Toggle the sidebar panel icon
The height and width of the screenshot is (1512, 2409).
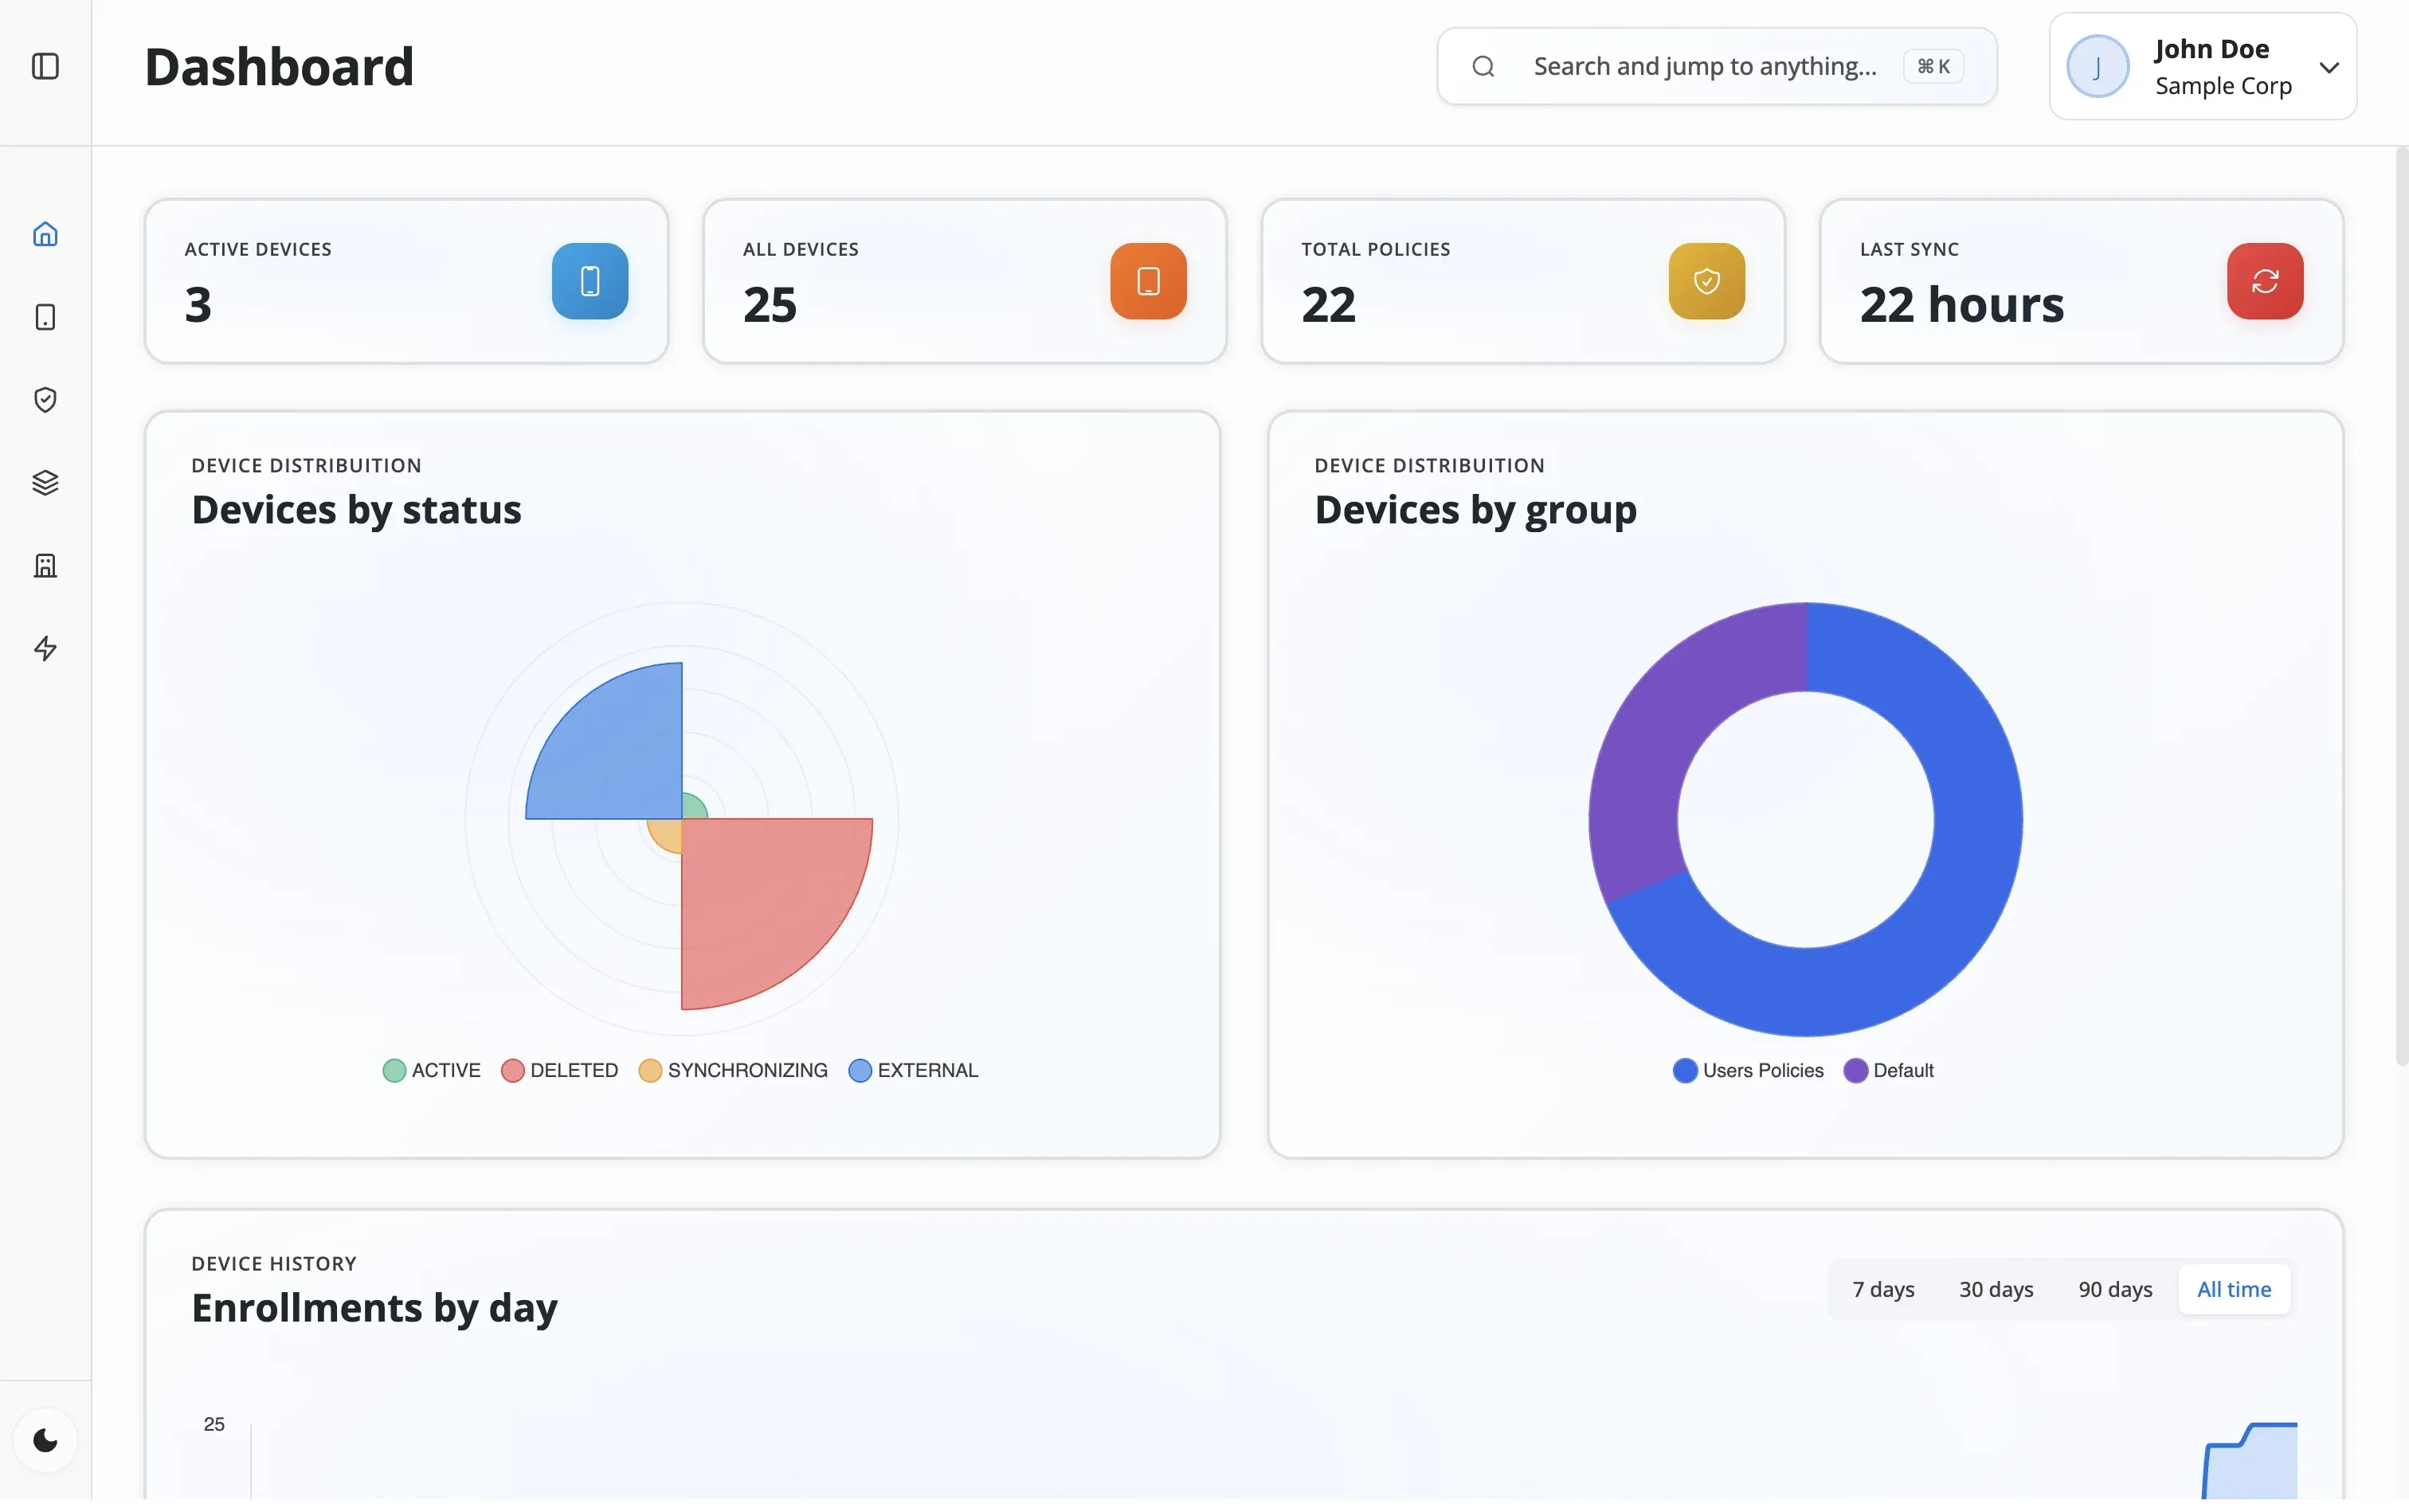[45, 66]
